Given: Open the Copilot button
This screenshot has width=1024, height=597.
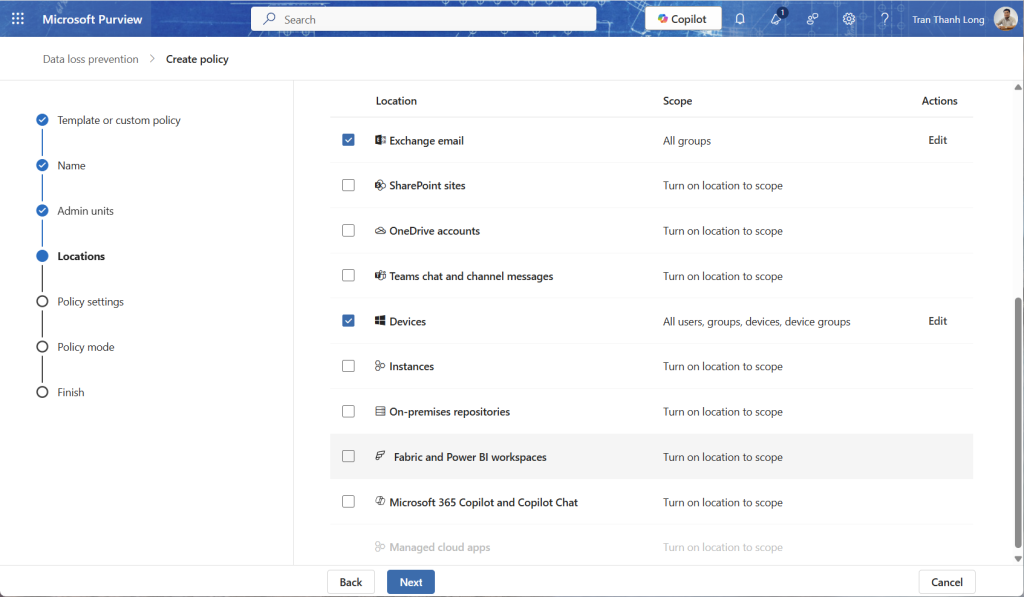Looking at the screenshot, I should point(683,19).
